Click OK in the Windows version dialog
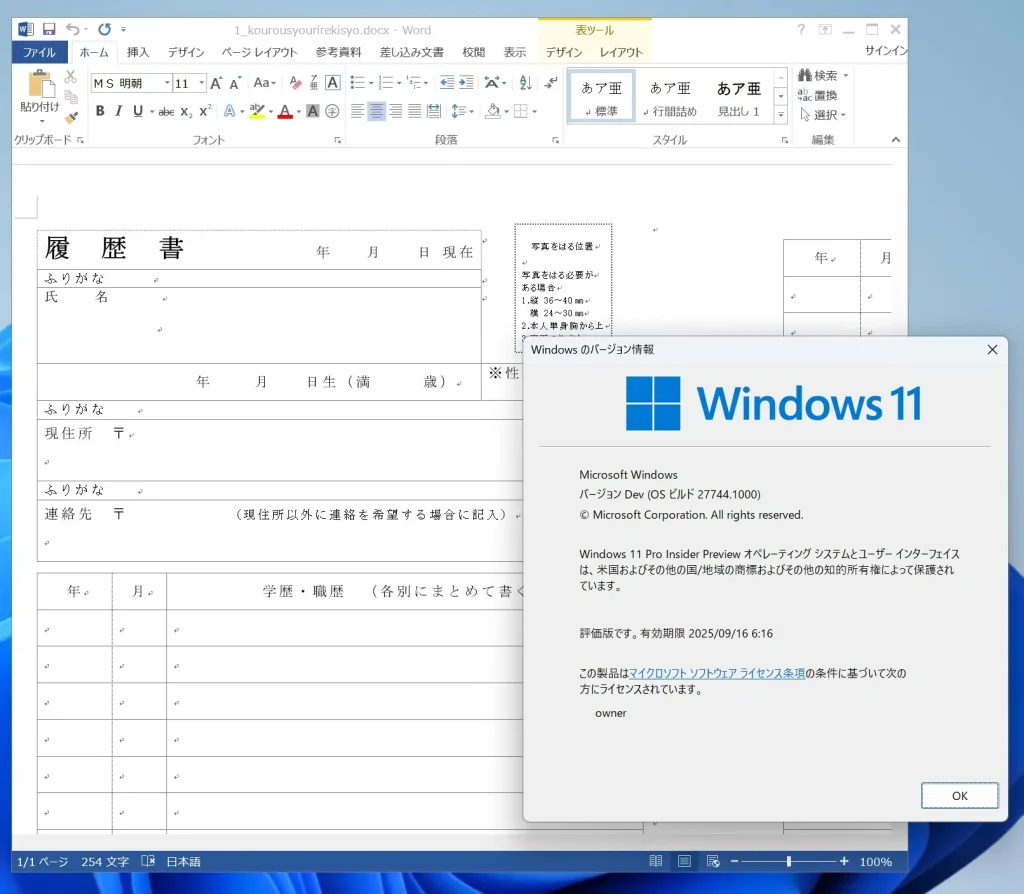This screenshot has width=1024, height=894. 959,795
